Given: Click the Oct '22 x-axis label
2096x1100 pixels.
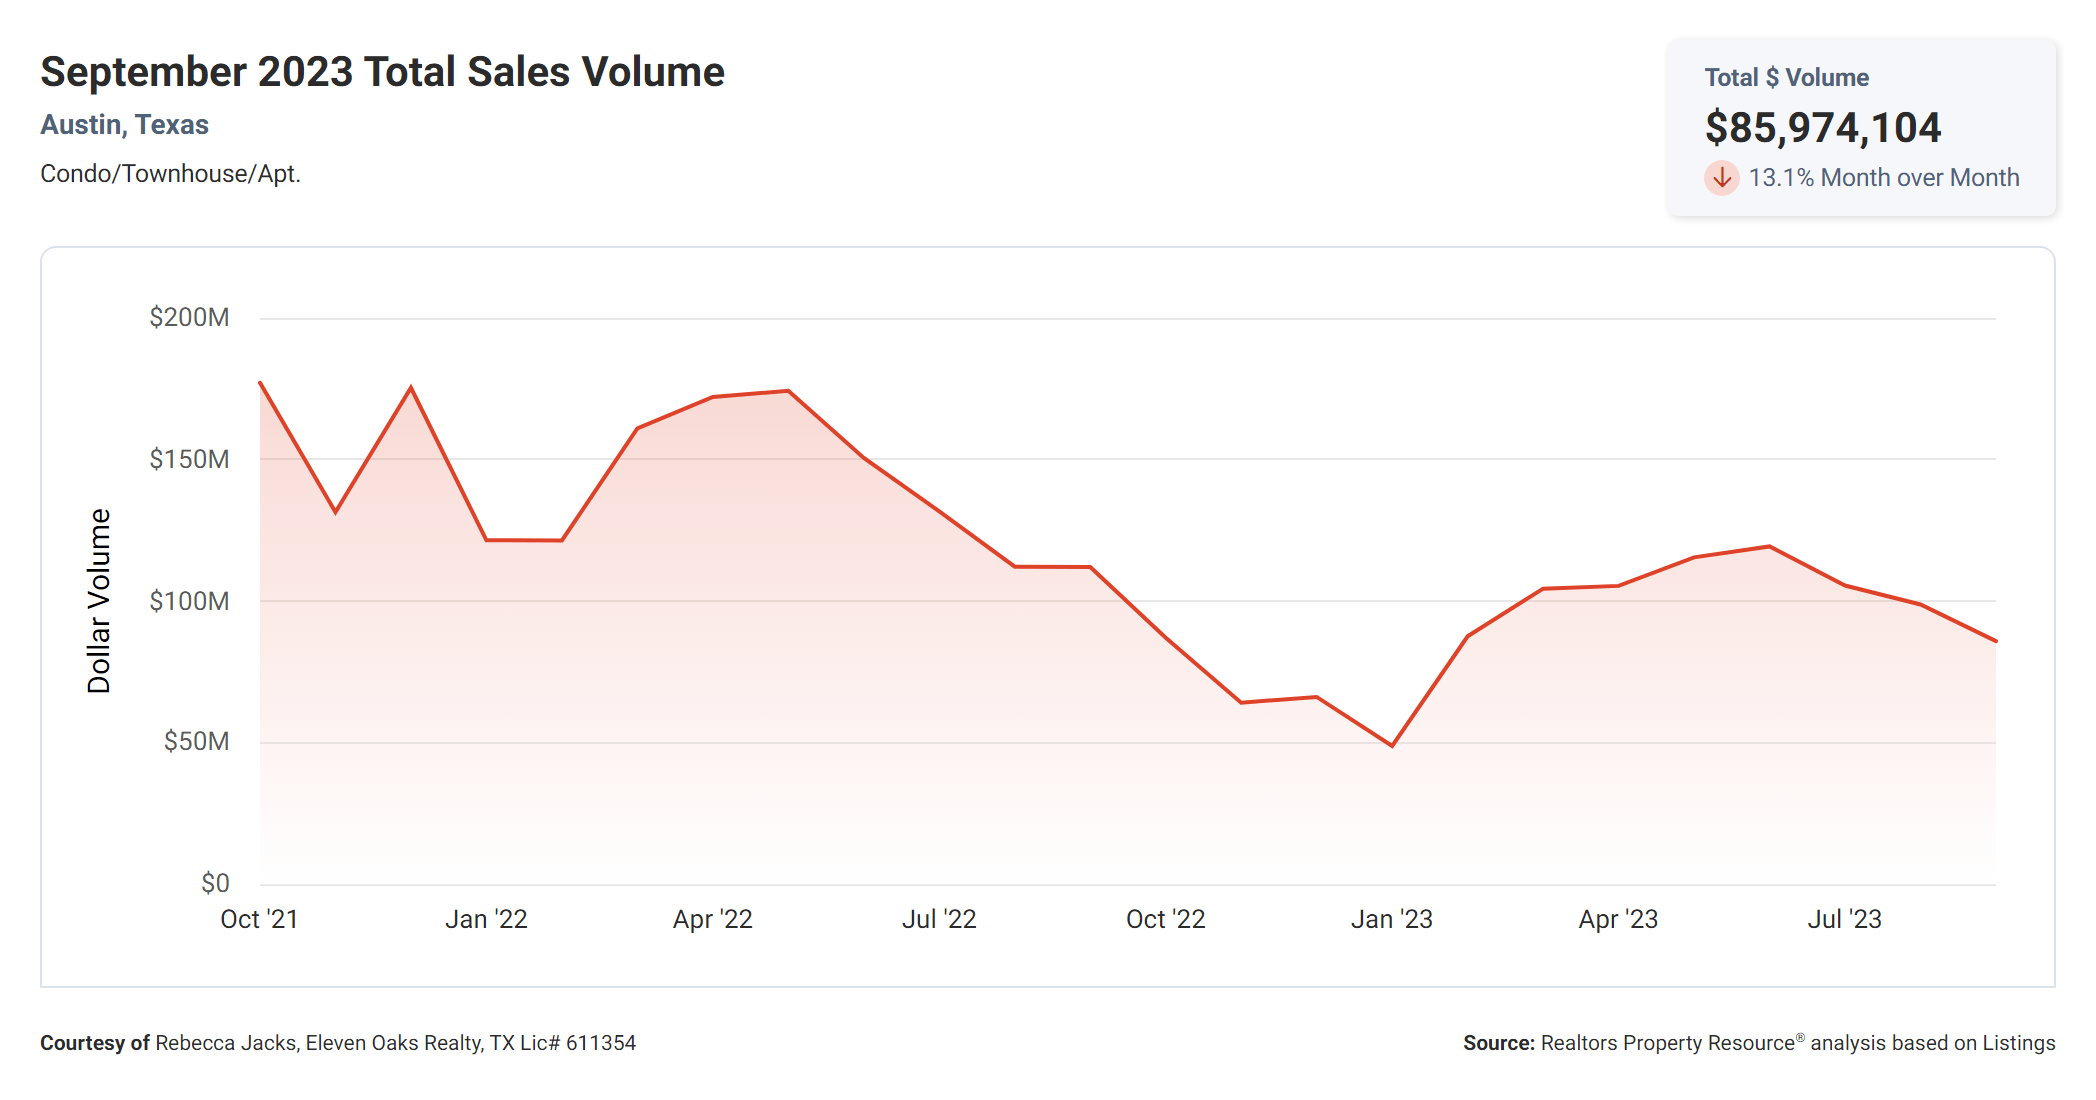Looking at the screenshot, I should point(1165,919).
